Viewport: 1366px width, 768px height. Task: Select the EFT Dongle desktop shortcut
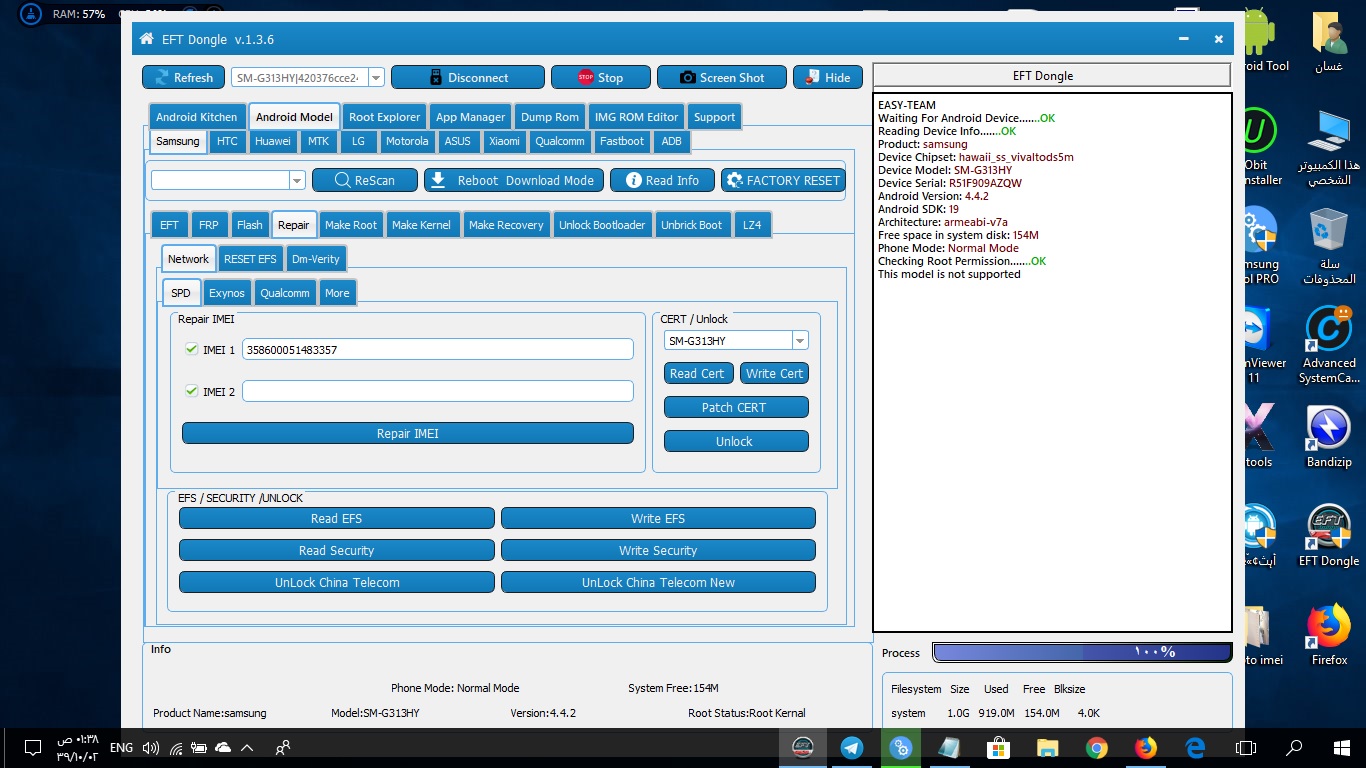pyautogui.click(x=1329, y=536)
